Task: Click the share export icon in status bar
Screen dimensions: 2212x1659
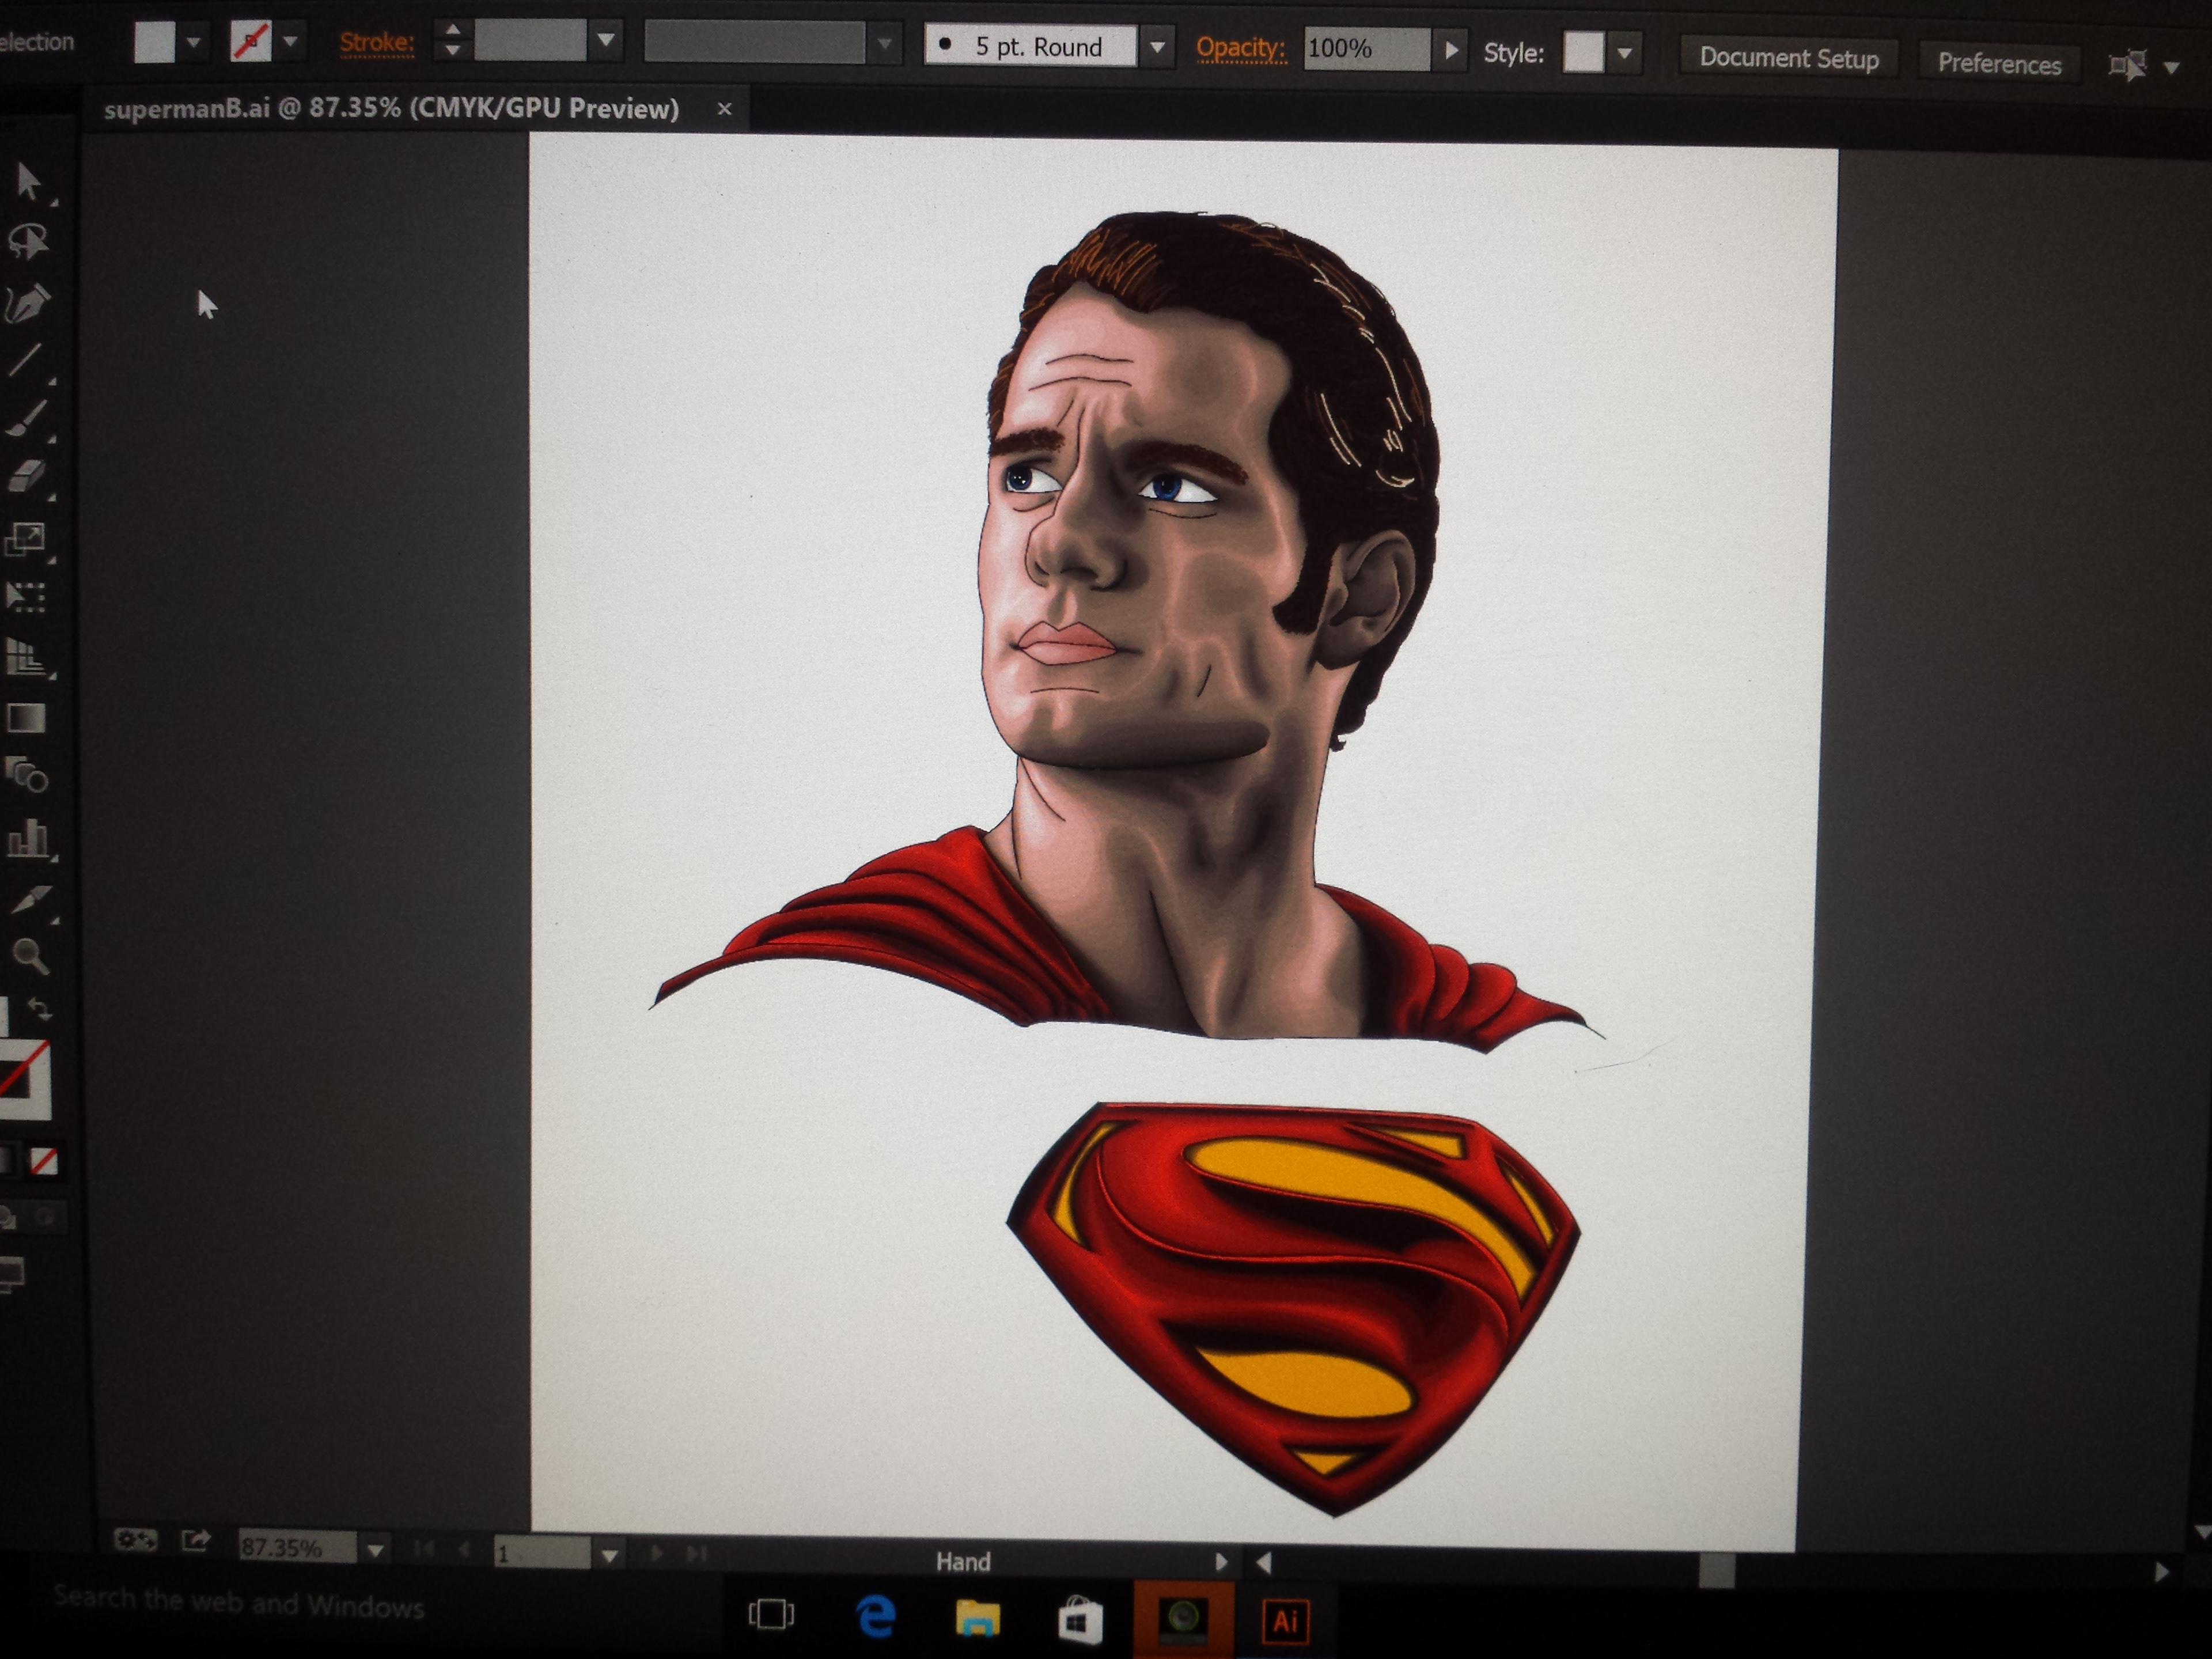Action: (196, 1540)
